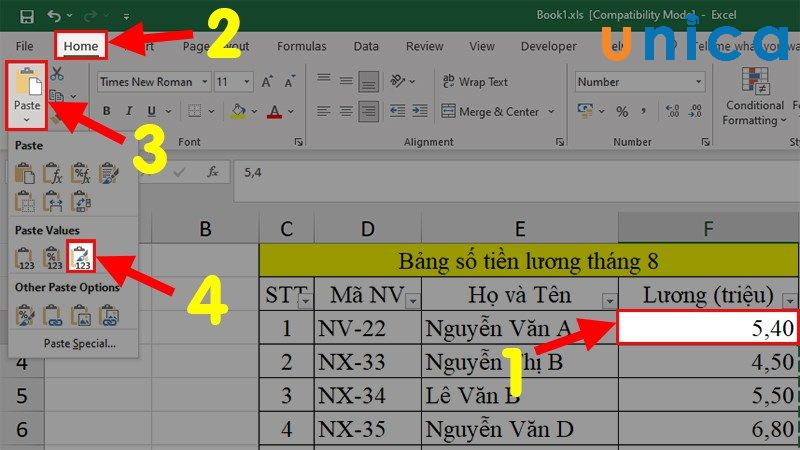
Task: Switch to the Formulas tab
Action: 302,46
